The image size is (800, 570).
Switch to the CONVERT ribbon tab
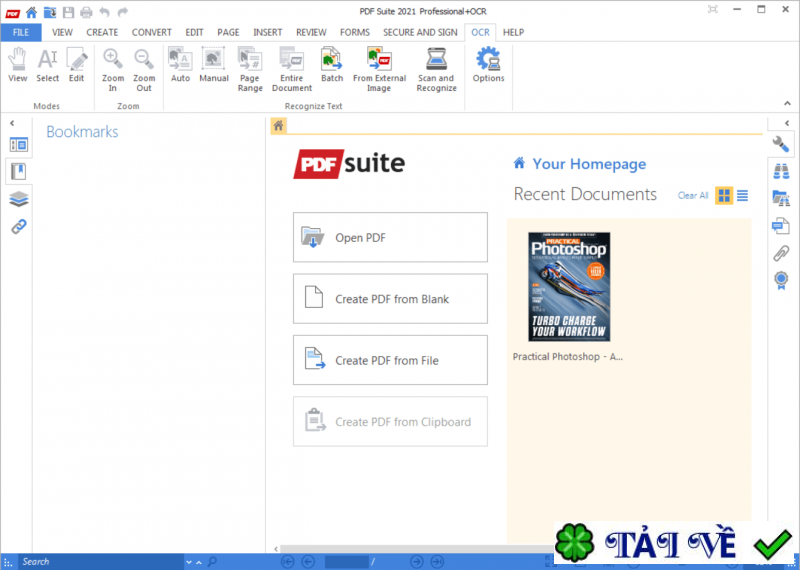pos(152,32)
